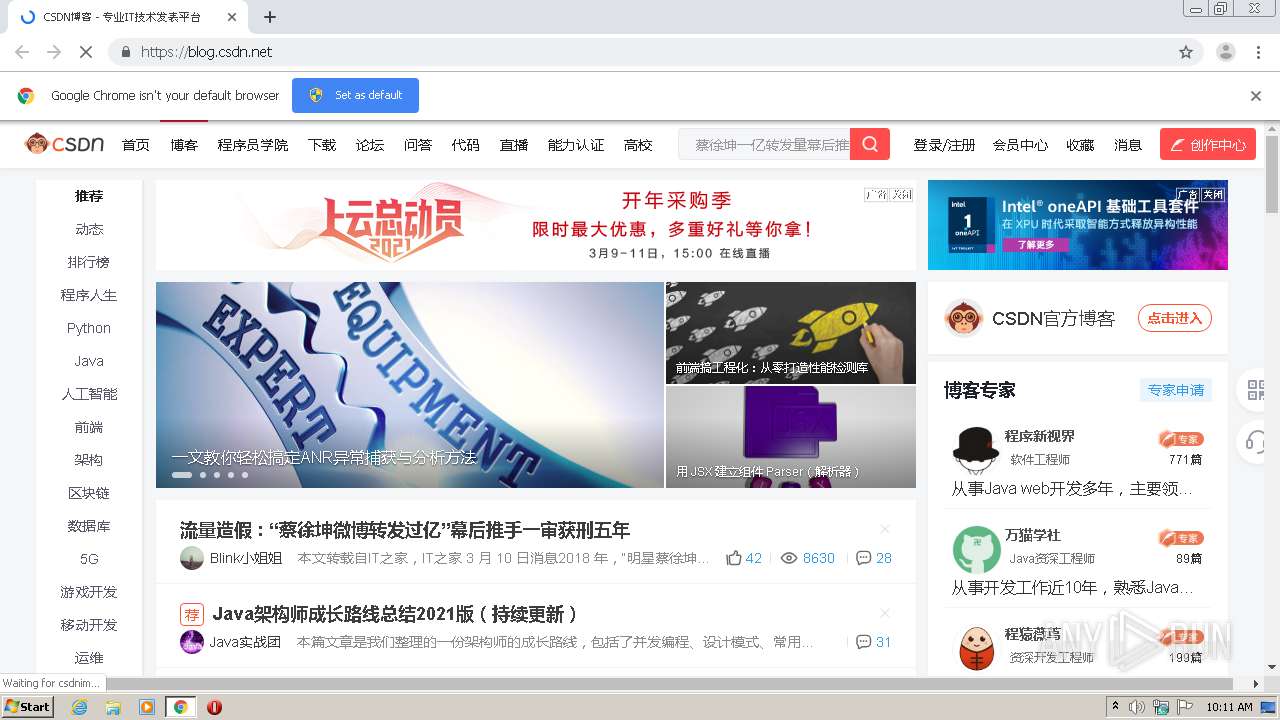This screenshot has width=1280, height=720.
Task: Open the Java架构师成长路线总结2021版 article
Action: pos(395,614)
